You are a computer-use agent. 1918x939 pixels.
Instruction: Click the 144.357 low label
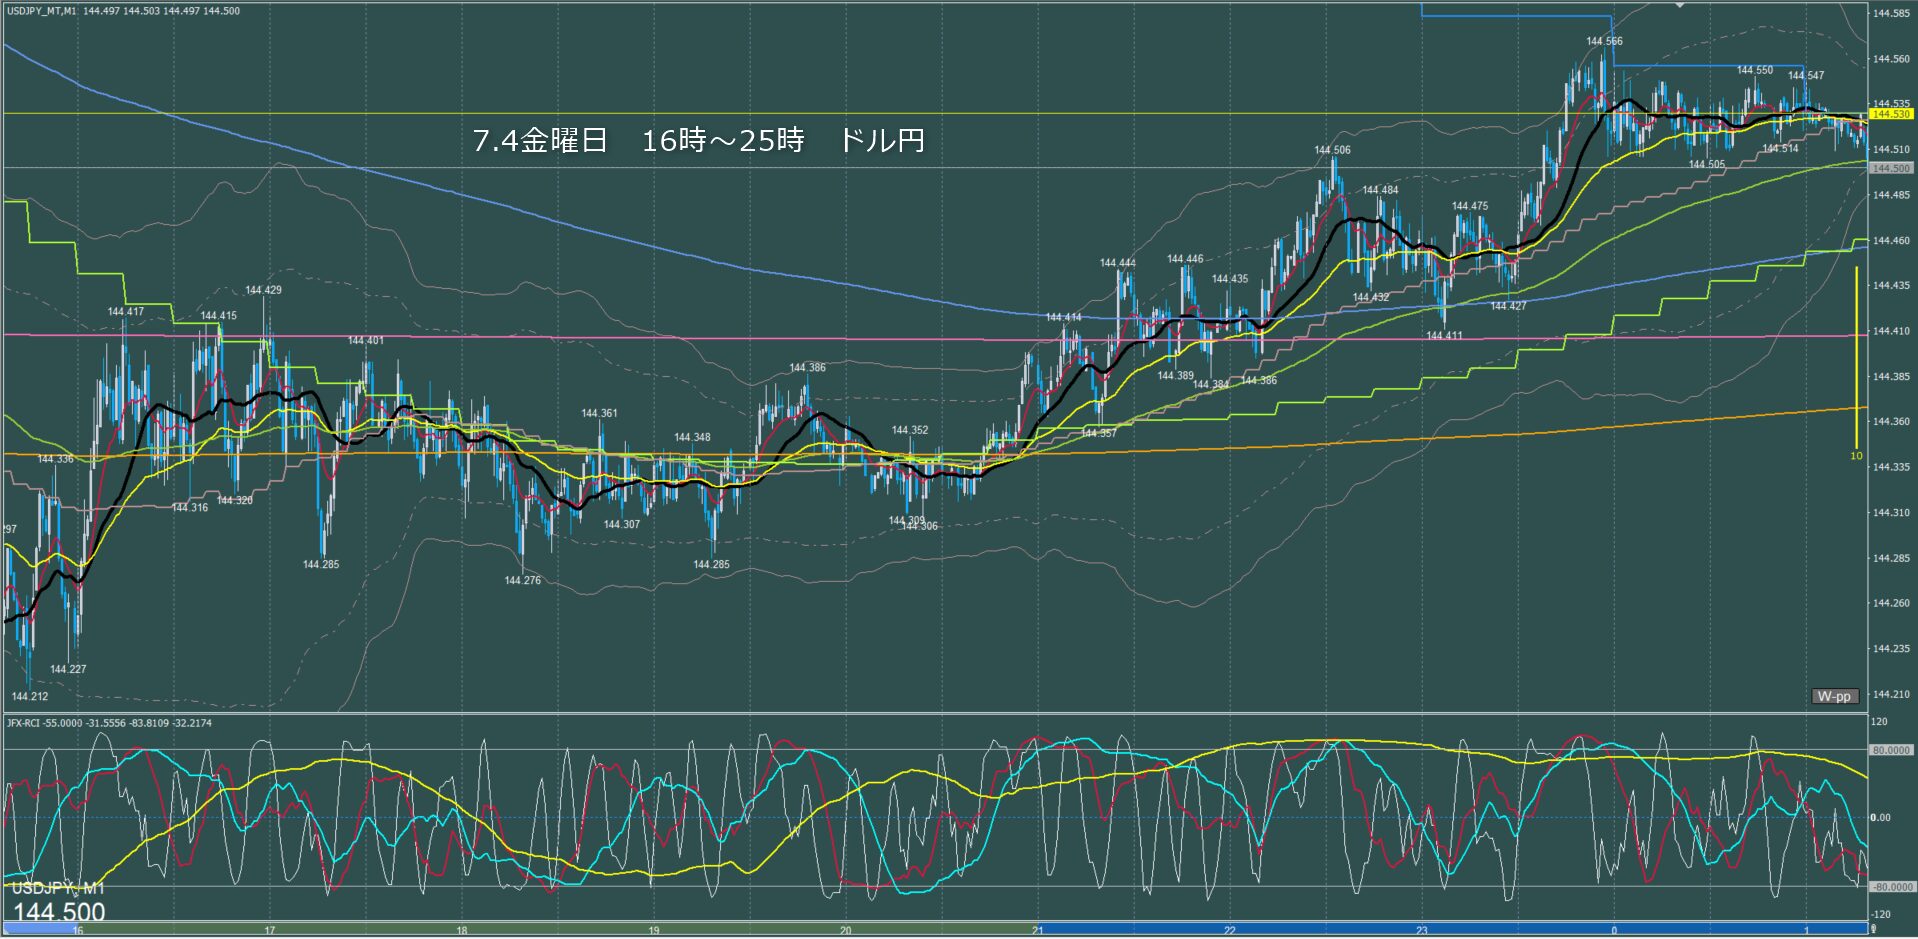pos(1099,433)
